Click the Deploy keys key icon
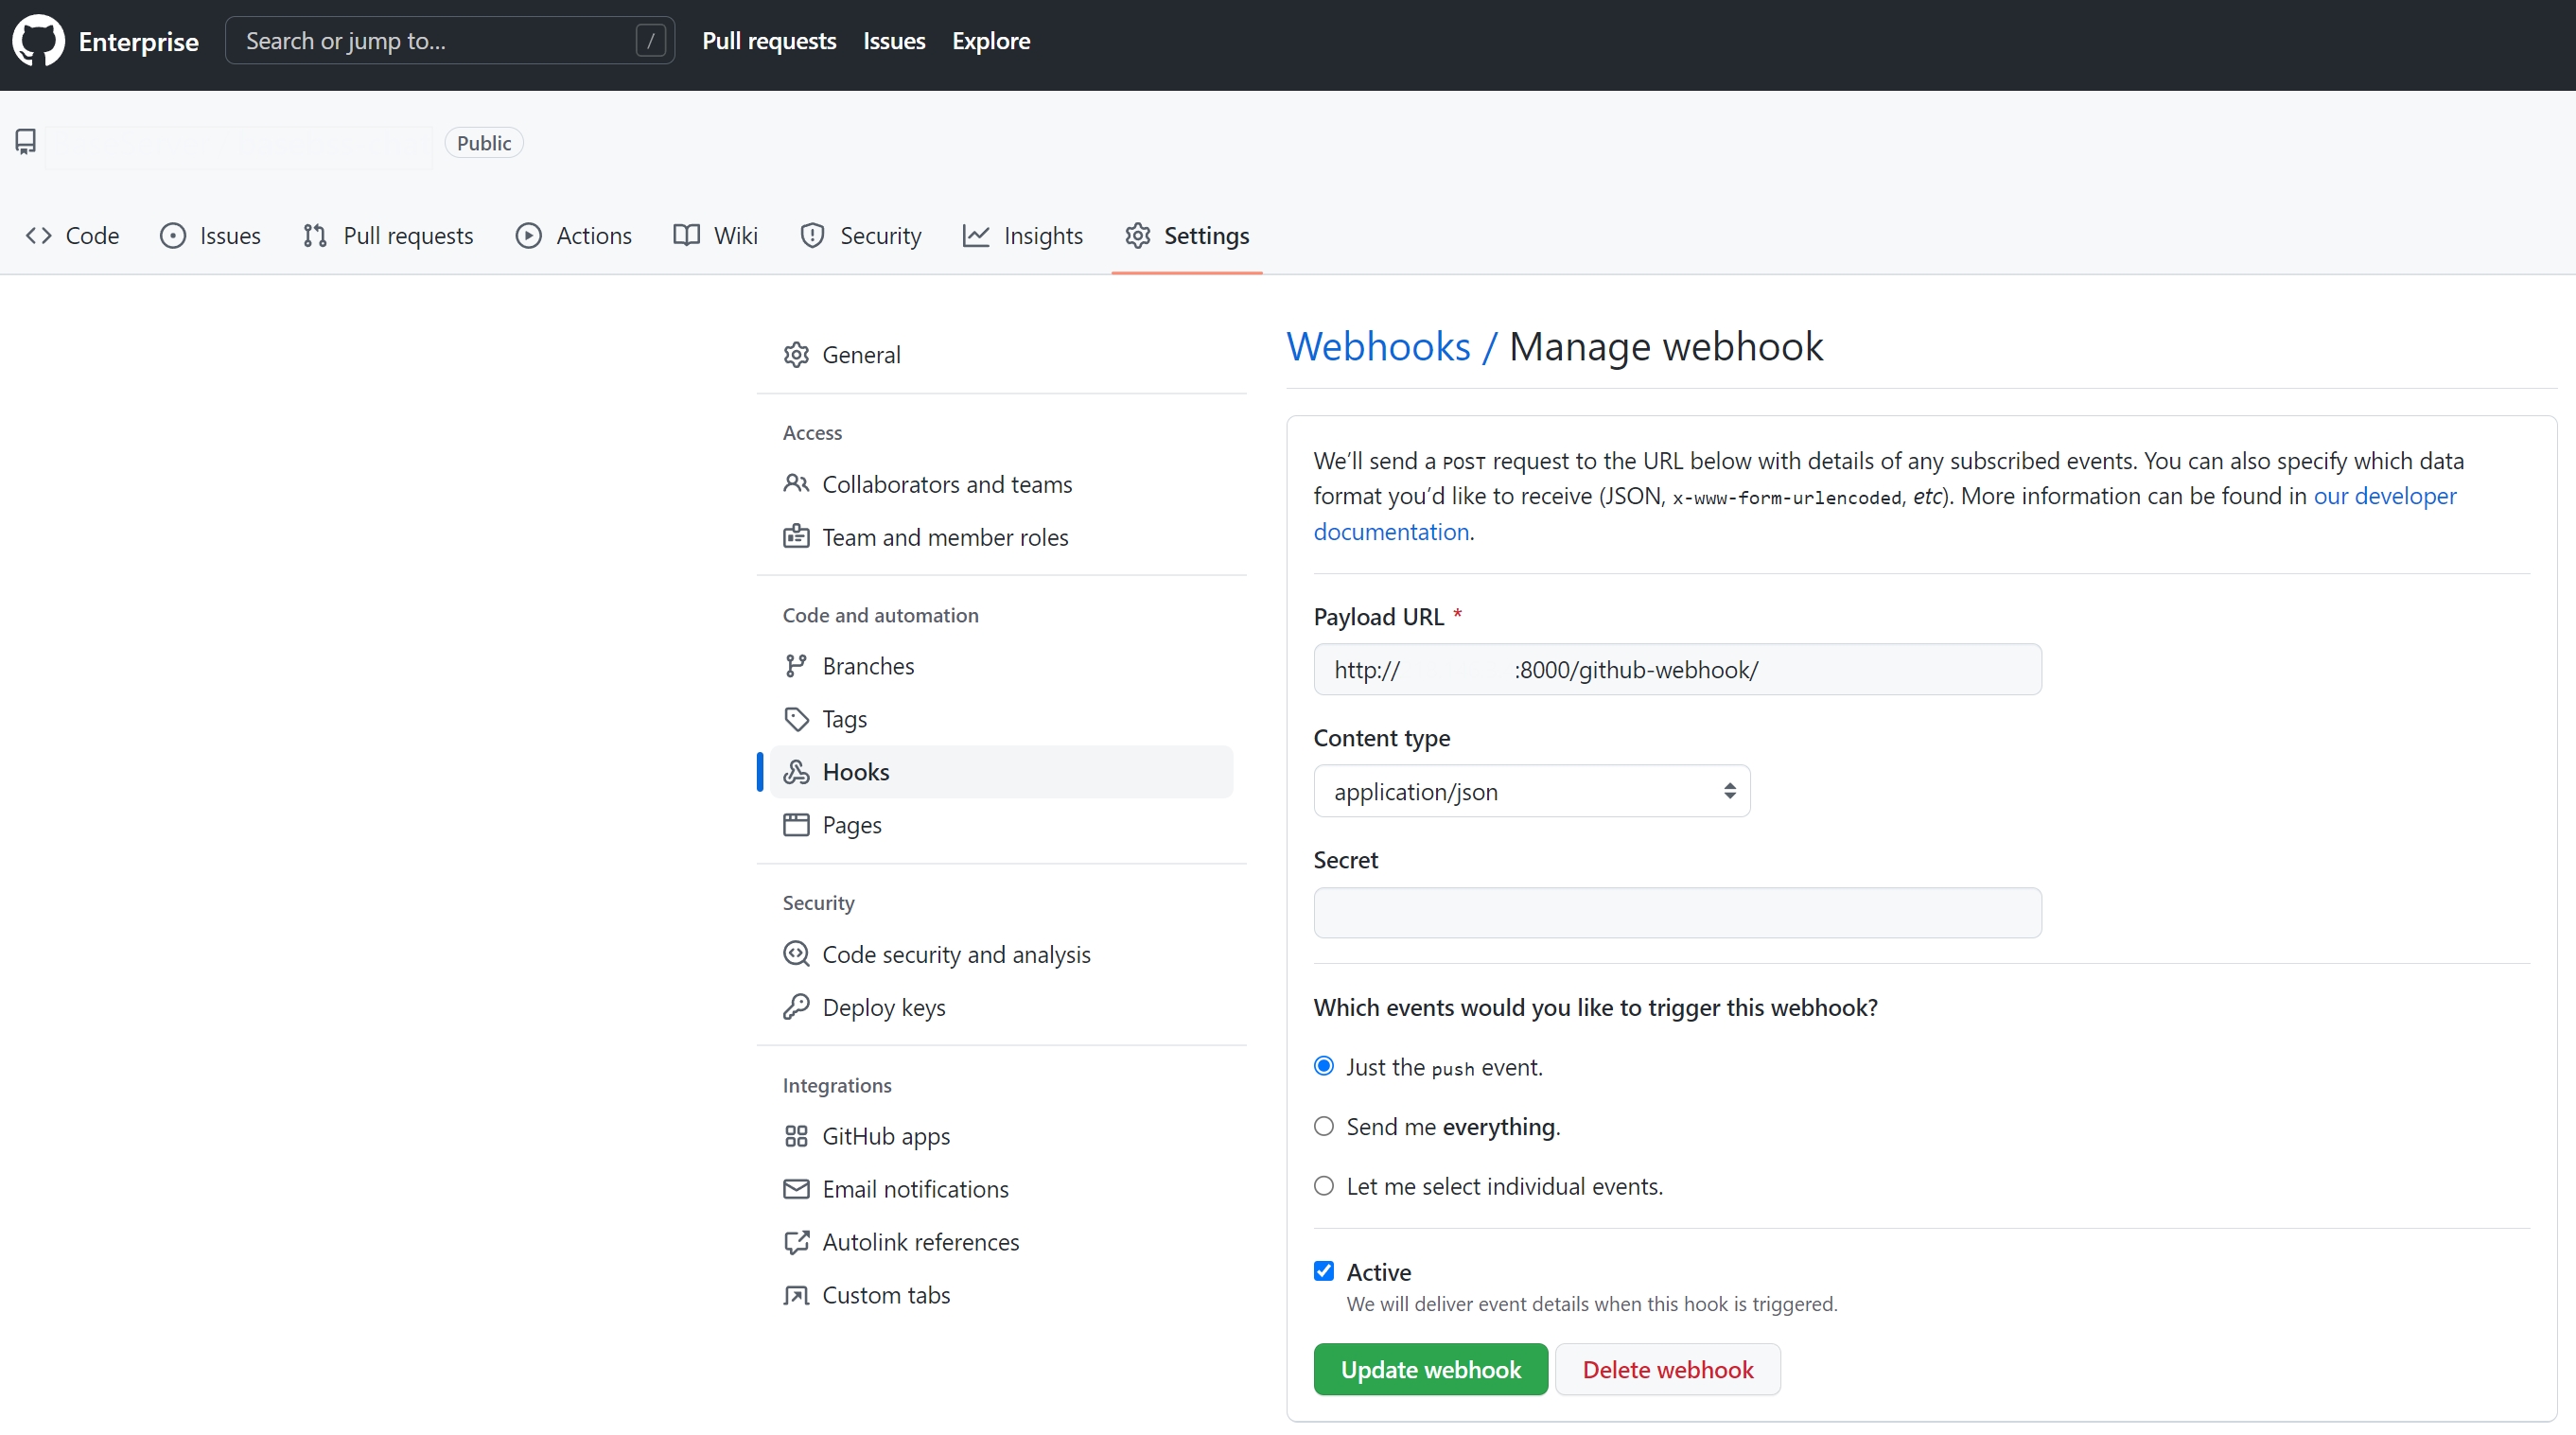 coord(796,1007)
